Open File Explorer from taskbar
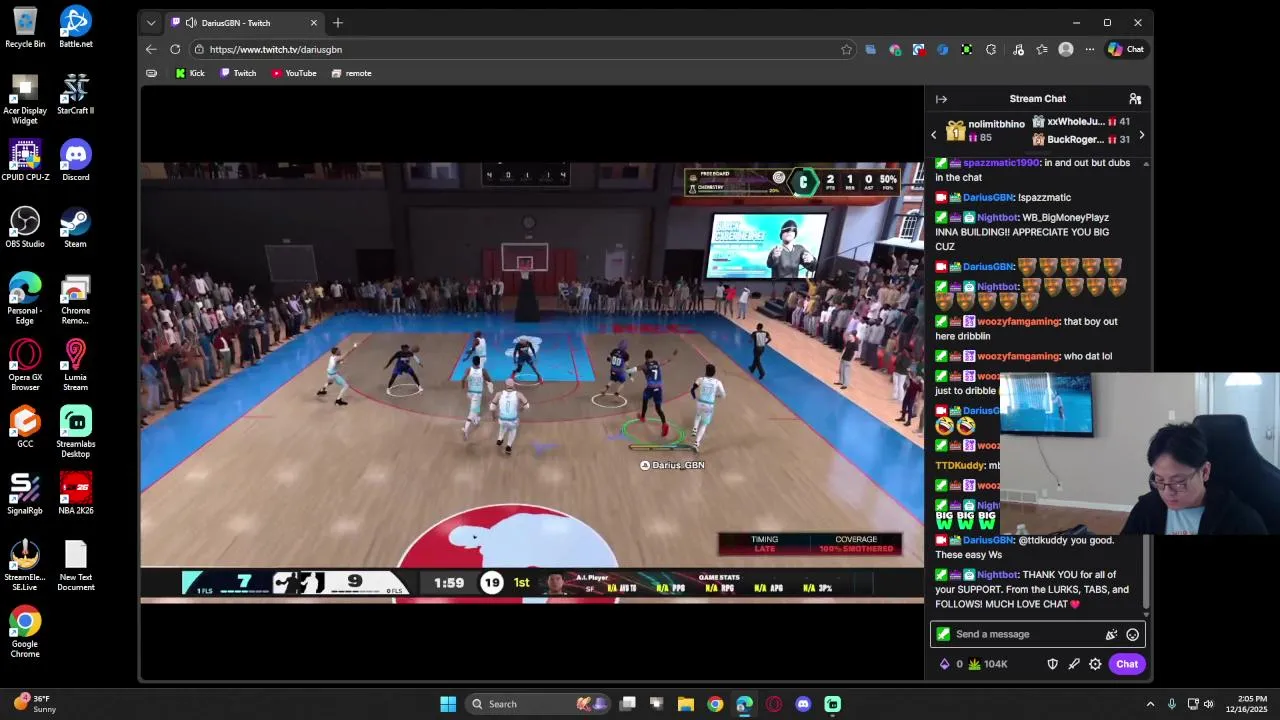The image size is (1280, 720). [686, 704]
